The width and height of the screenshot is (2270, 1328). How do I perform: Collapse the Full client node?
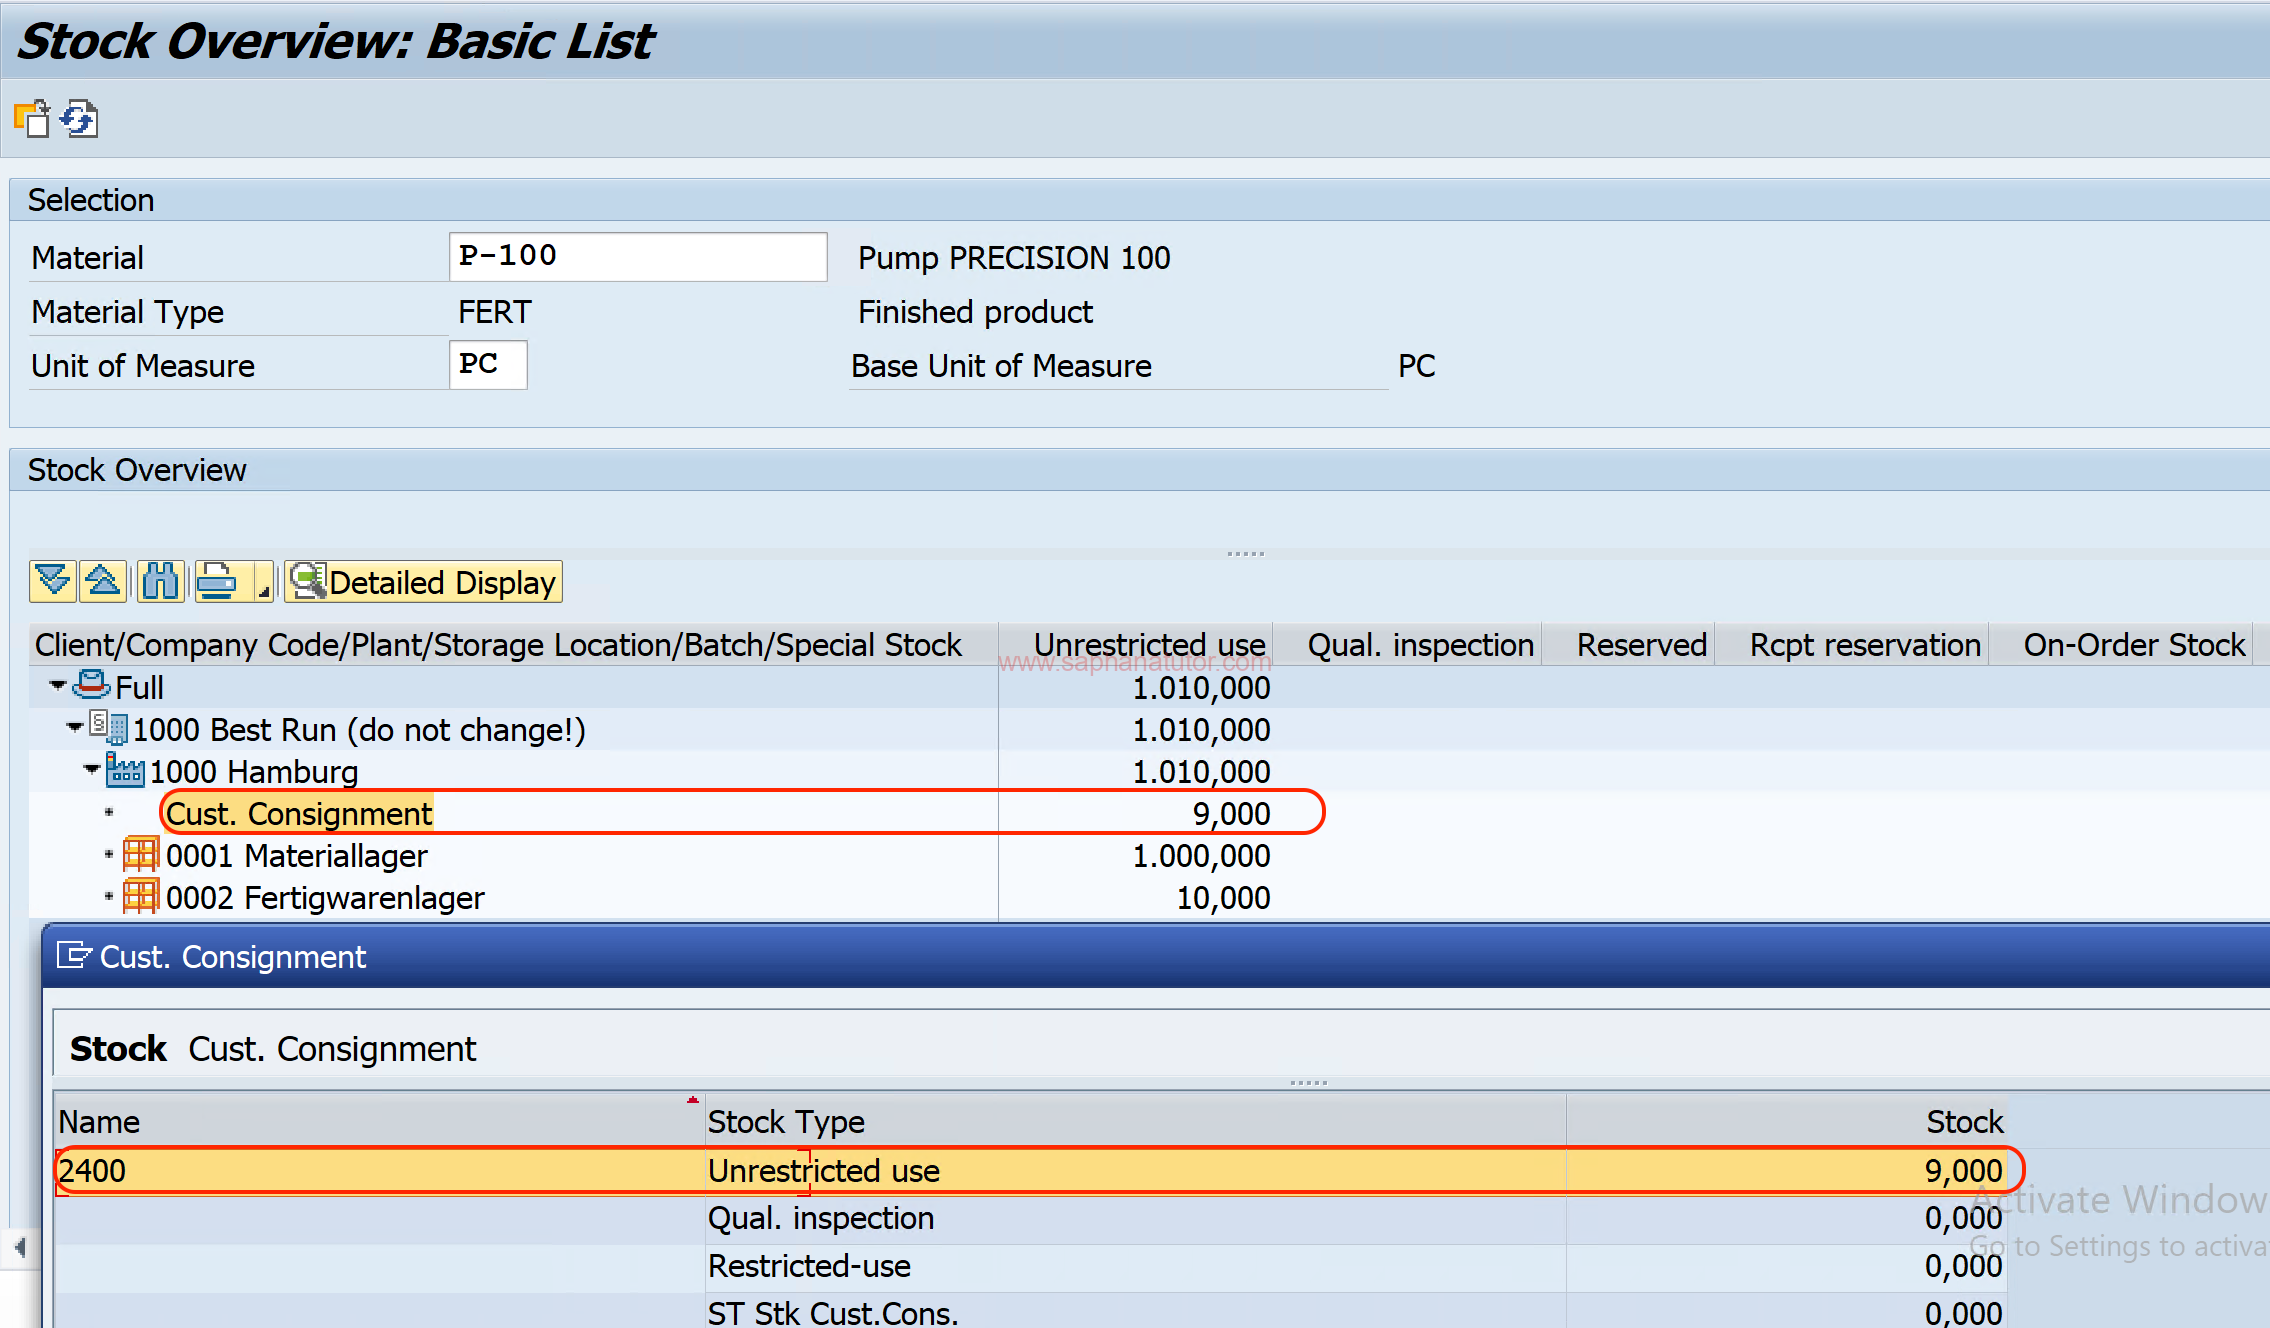[58, 686]
